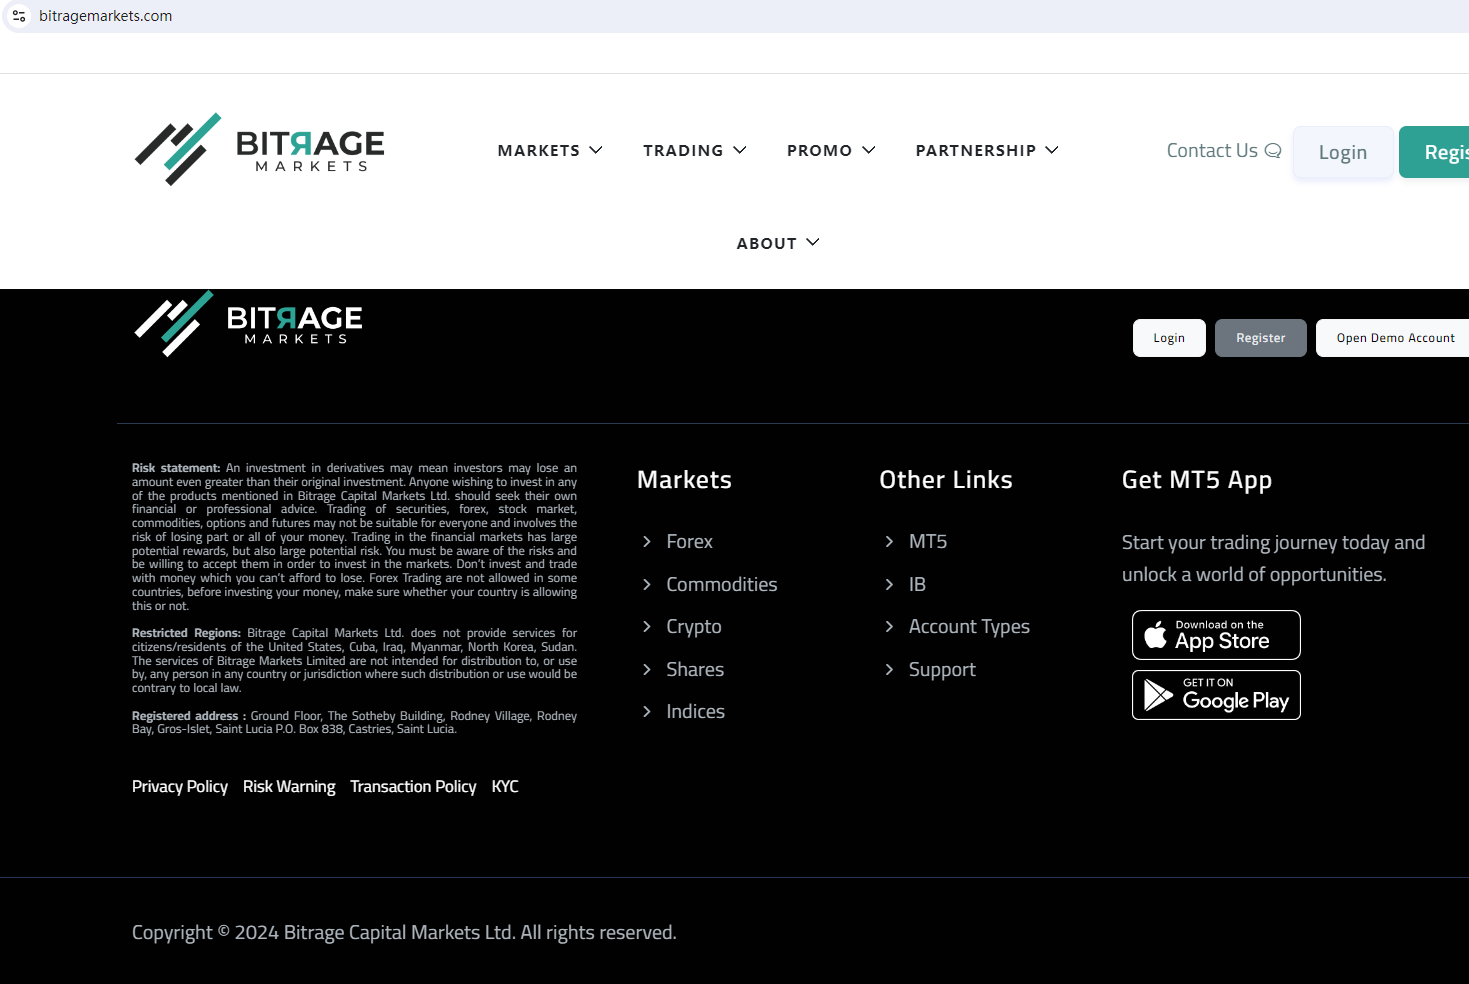
Task: Expand the MARKETS dropdown menu
Action: (x=550, y=151)
